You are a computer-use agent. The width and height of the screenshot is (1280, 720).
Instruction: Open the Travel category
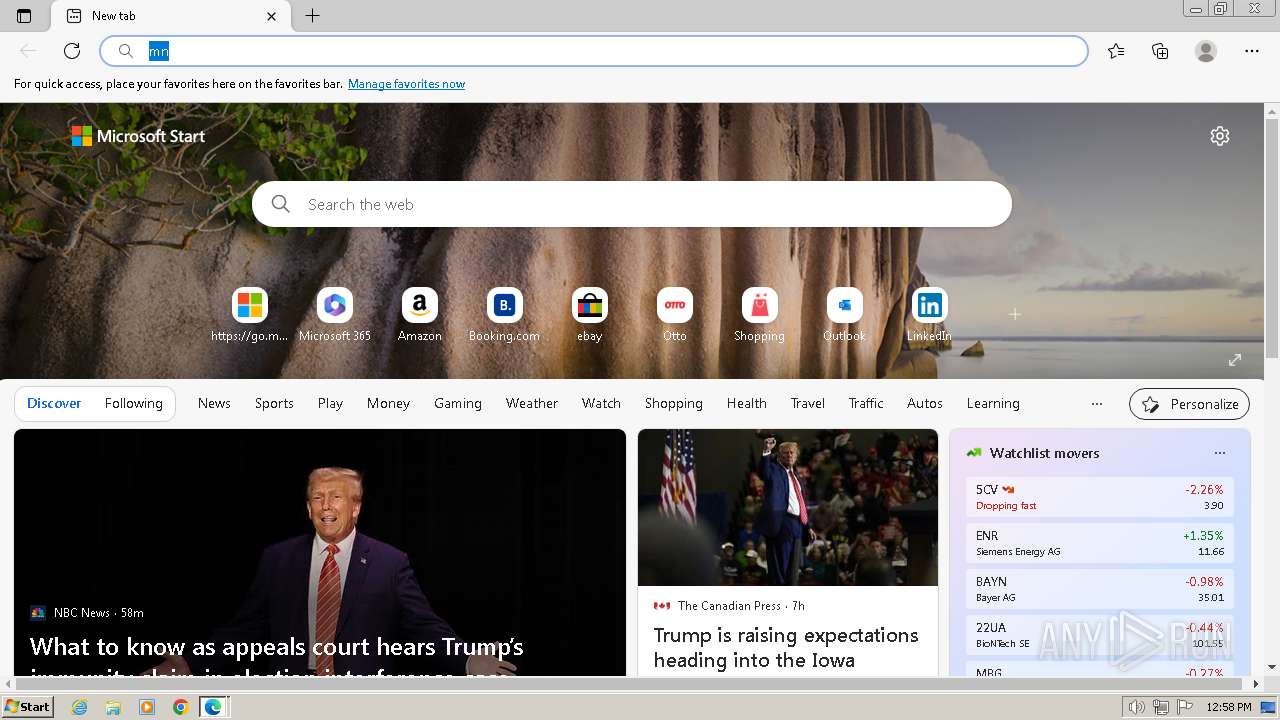click(808, 403)
